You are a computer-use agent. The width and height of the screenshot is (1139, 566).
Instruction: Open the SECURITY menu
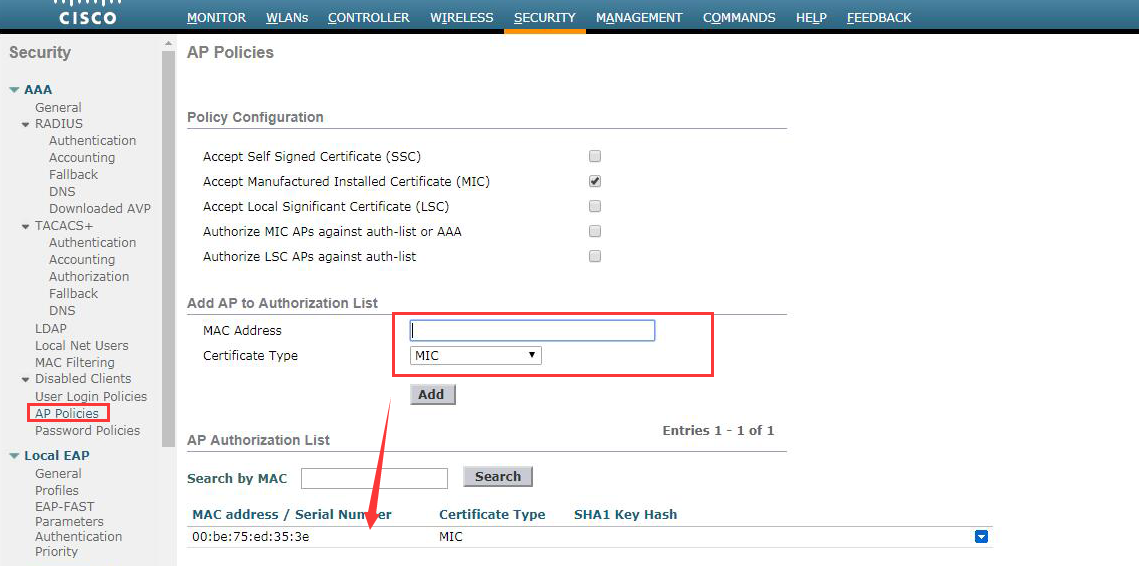(x=545, y=17)
